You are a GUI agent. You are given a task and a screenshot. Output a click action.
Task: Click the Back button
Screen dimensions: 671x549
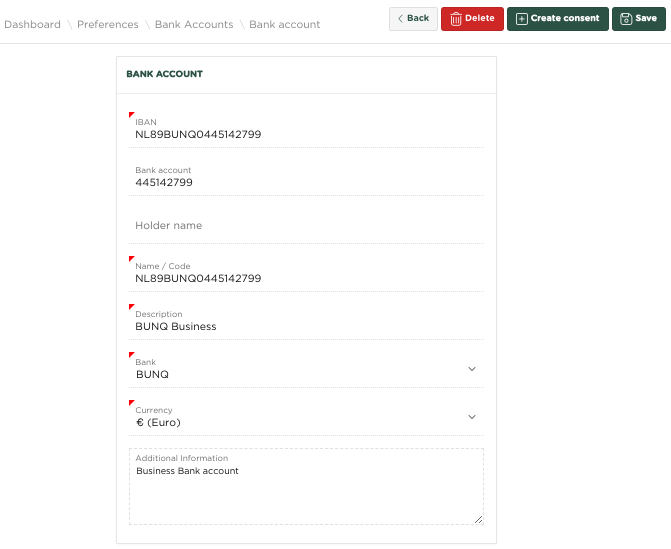tap(413, 19)
